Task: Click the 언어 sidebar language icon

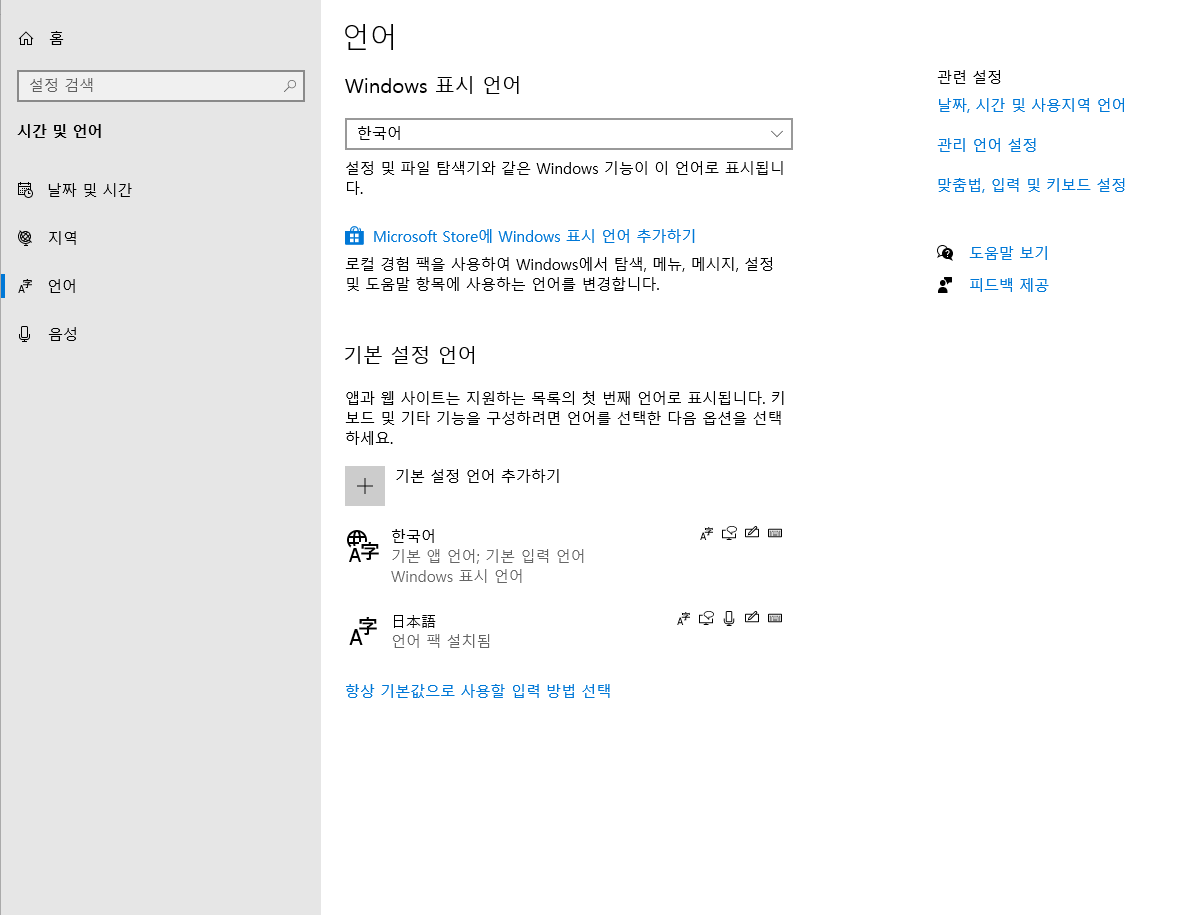Action: click(25, 286)
